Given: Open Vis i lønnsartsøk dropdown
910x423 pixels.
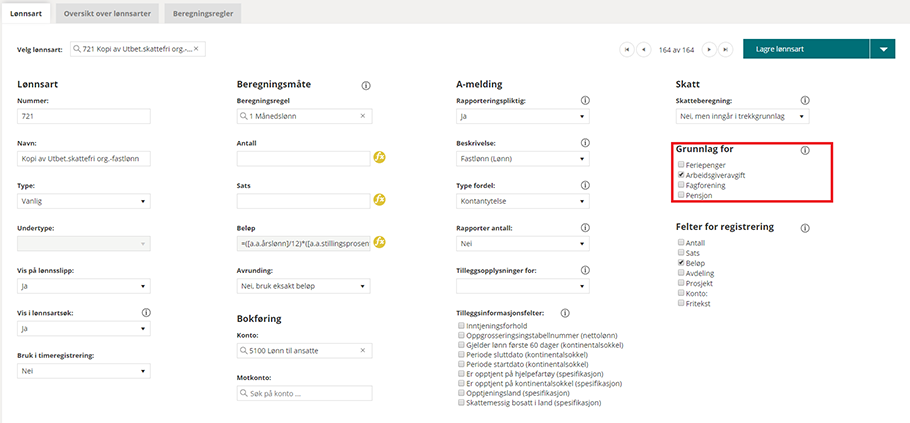Looking at the screenshot, I should click(x=84, y=328).
